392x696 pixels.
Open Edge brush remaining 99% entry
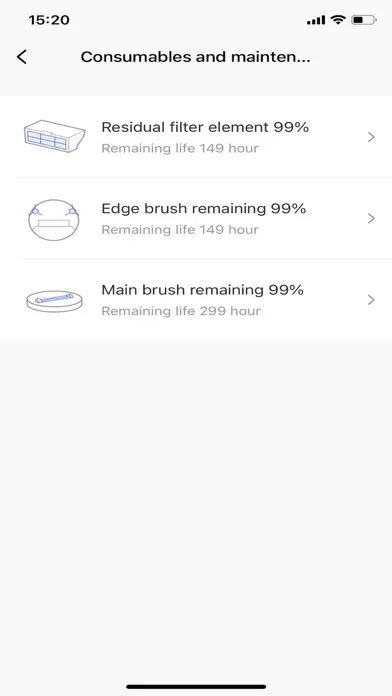196,218
